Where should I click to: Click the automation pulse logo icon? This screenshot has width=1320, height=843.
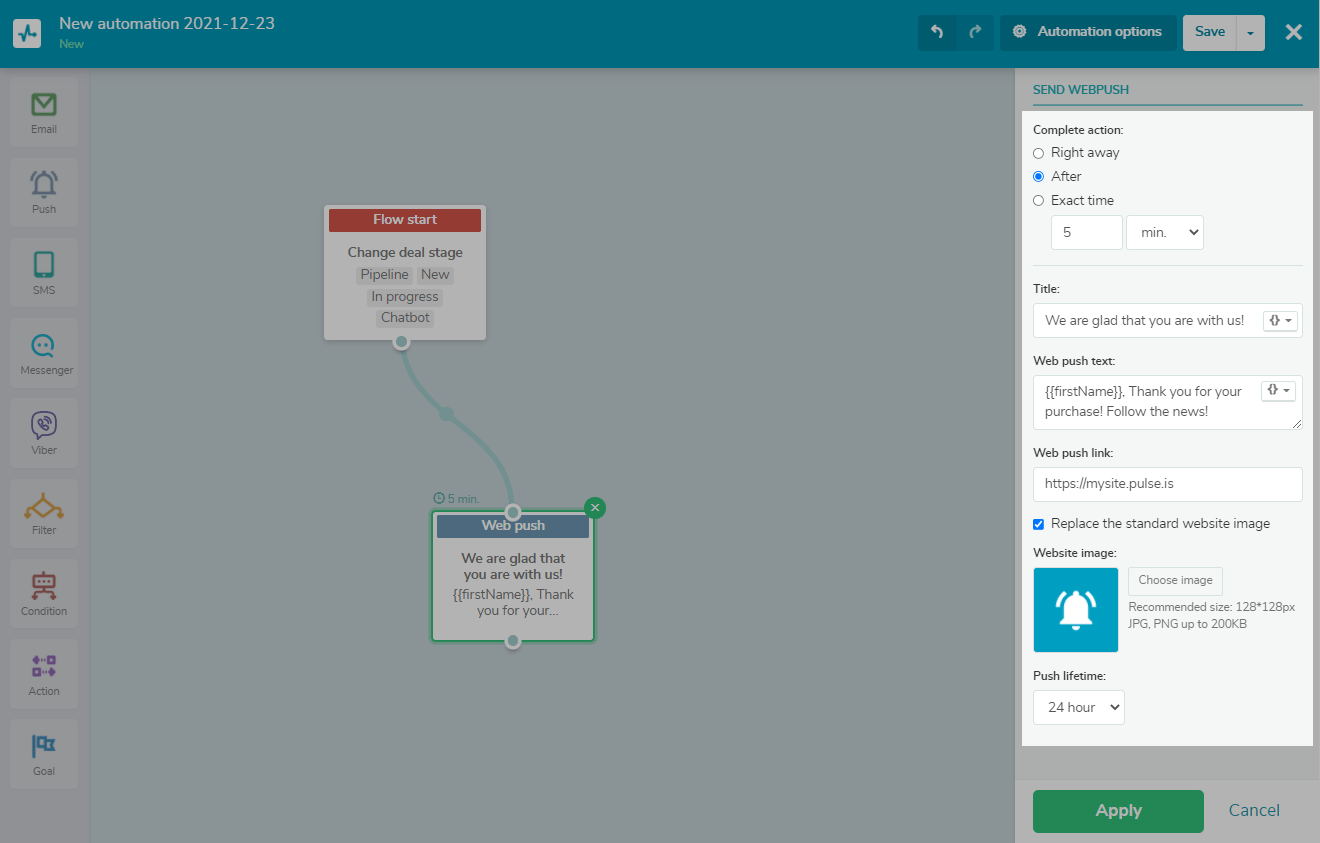pos(27,33)
